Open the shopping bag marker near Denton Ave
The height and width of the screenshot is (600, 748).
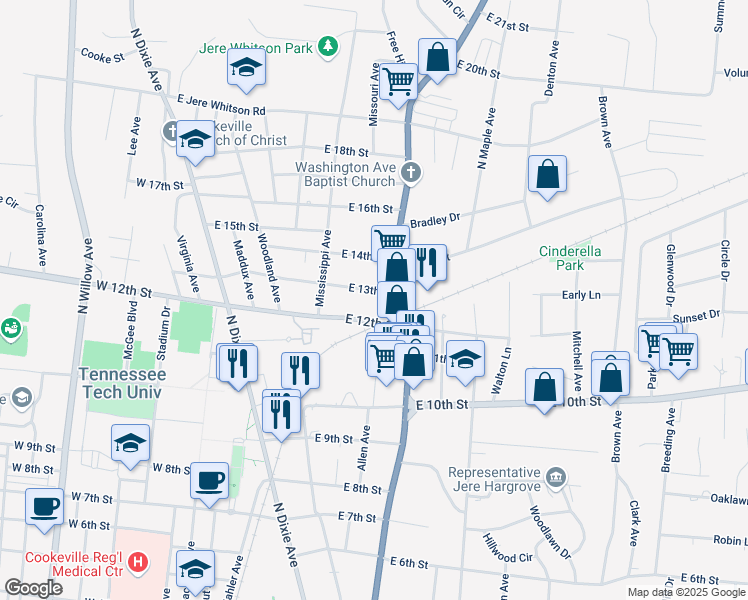[547, 177]
